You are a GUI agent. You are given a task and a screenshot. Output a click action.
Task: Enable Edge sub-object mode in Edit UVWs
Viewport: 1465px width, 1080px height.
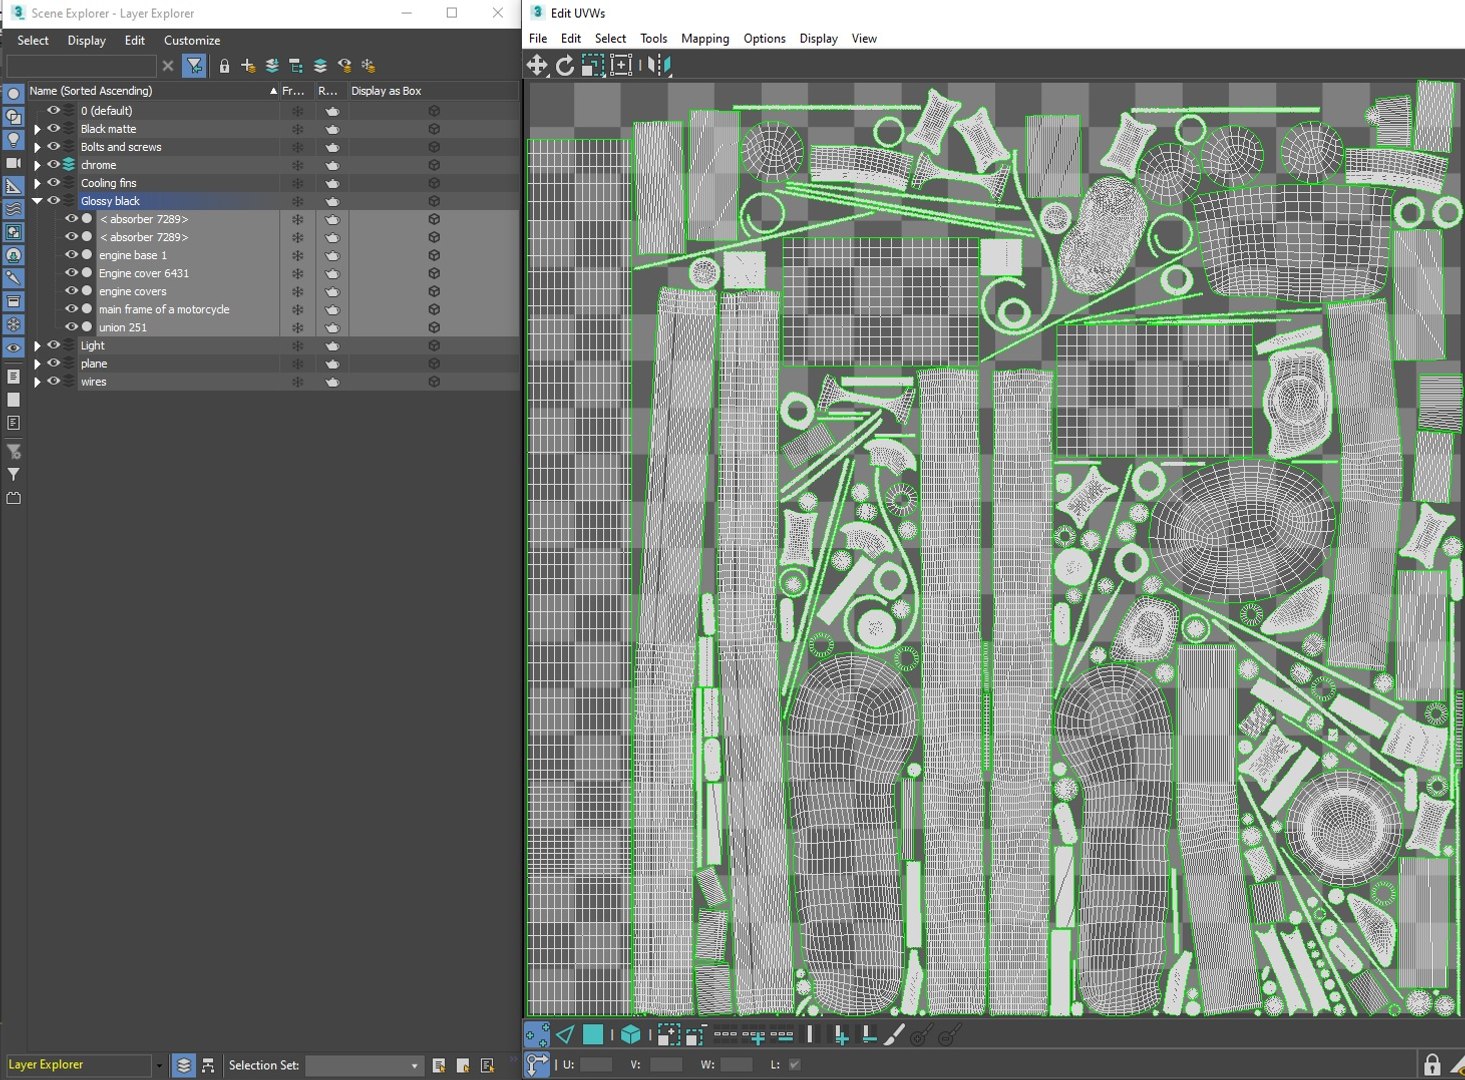pyautogui.click(x=565, y=1035)
